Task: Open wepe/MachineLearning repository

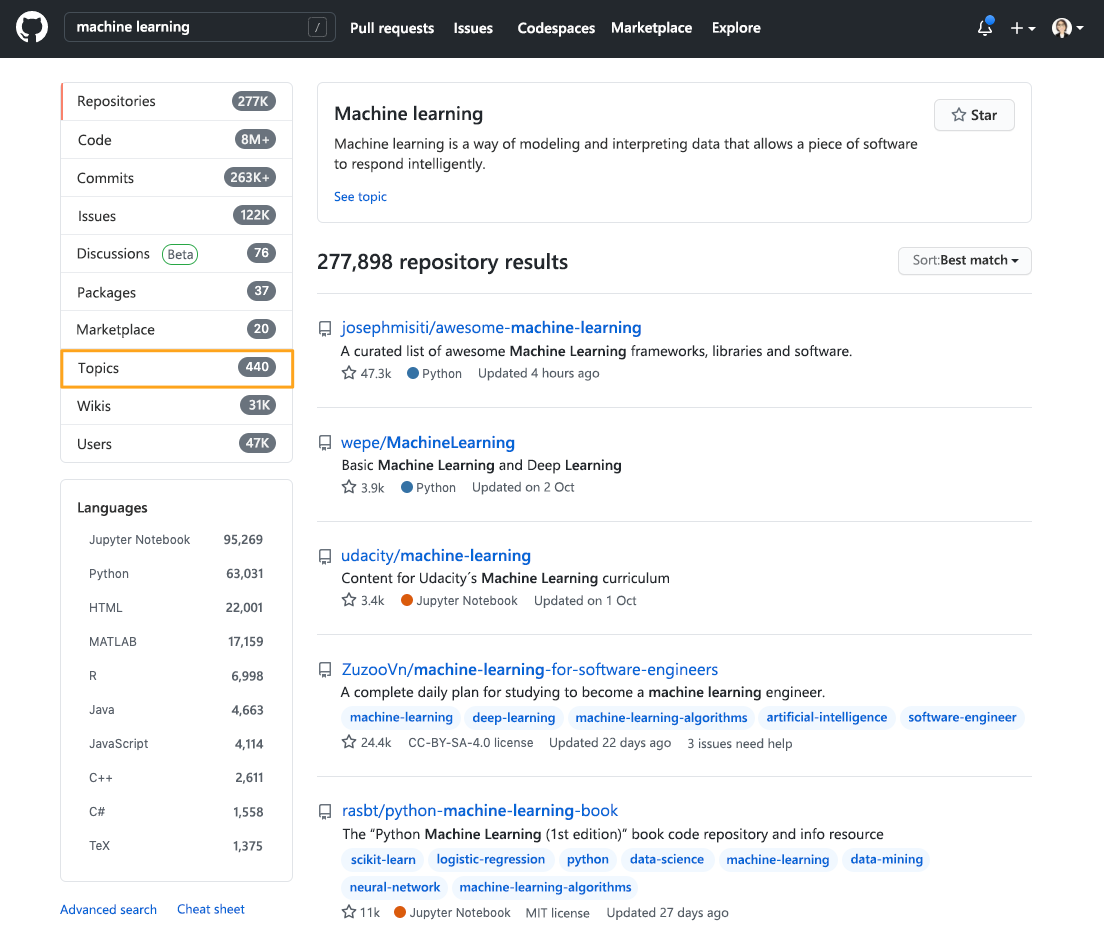Action: pos(427,442)
